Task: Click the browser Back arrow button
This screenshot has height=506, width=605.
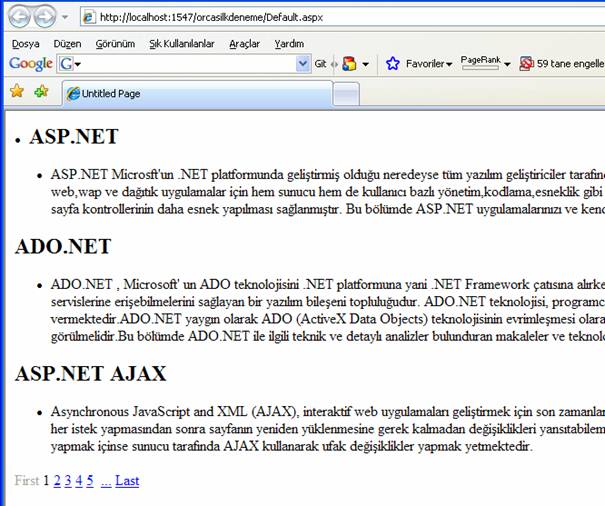Action: [x=18, y=17]
